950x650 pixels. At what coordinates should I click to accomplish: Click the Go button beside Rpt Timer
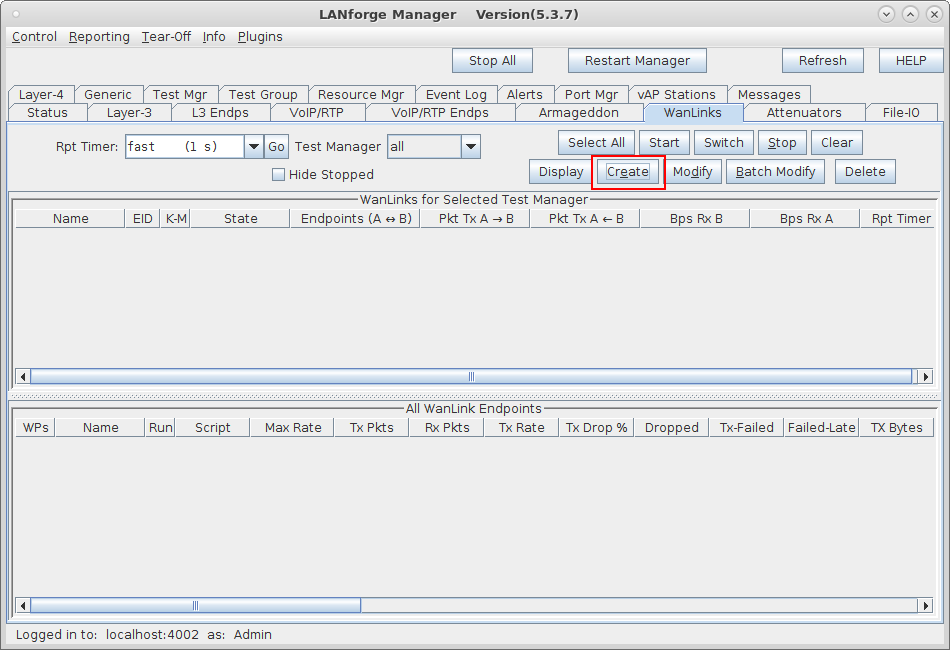pyautogui.click(x=276, y=147)
